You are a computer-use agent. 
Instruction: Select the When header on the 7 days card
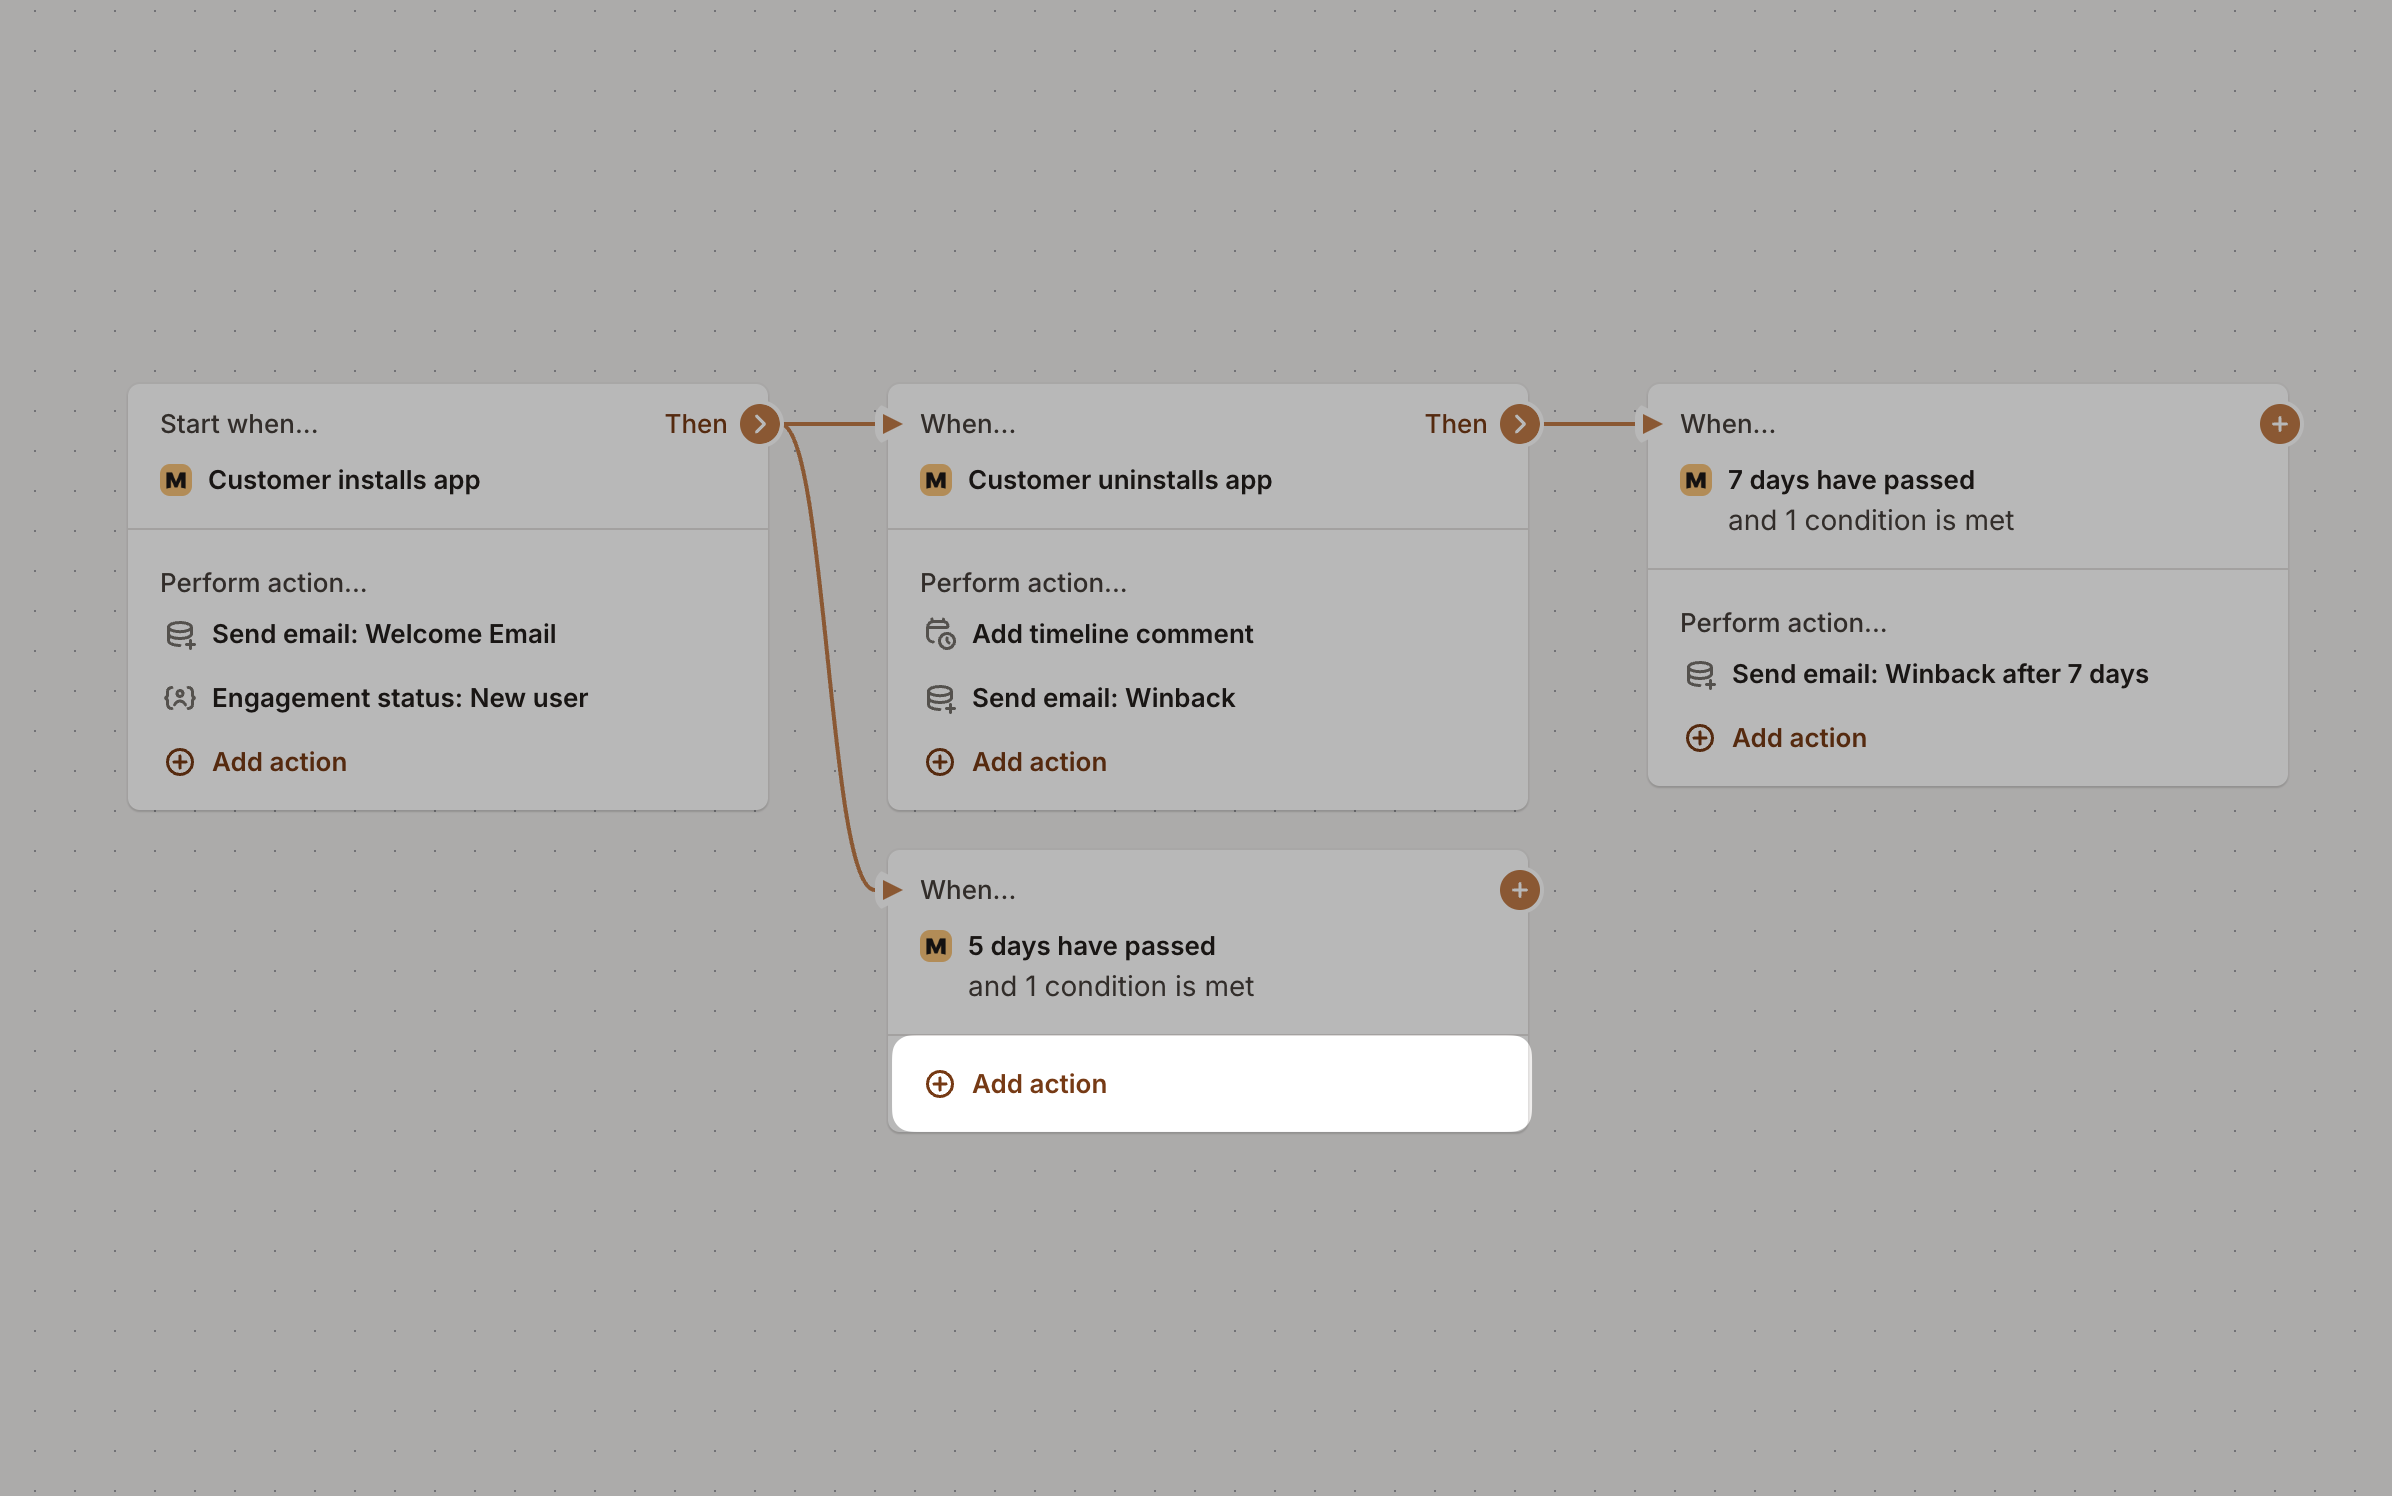[1727, 423]
